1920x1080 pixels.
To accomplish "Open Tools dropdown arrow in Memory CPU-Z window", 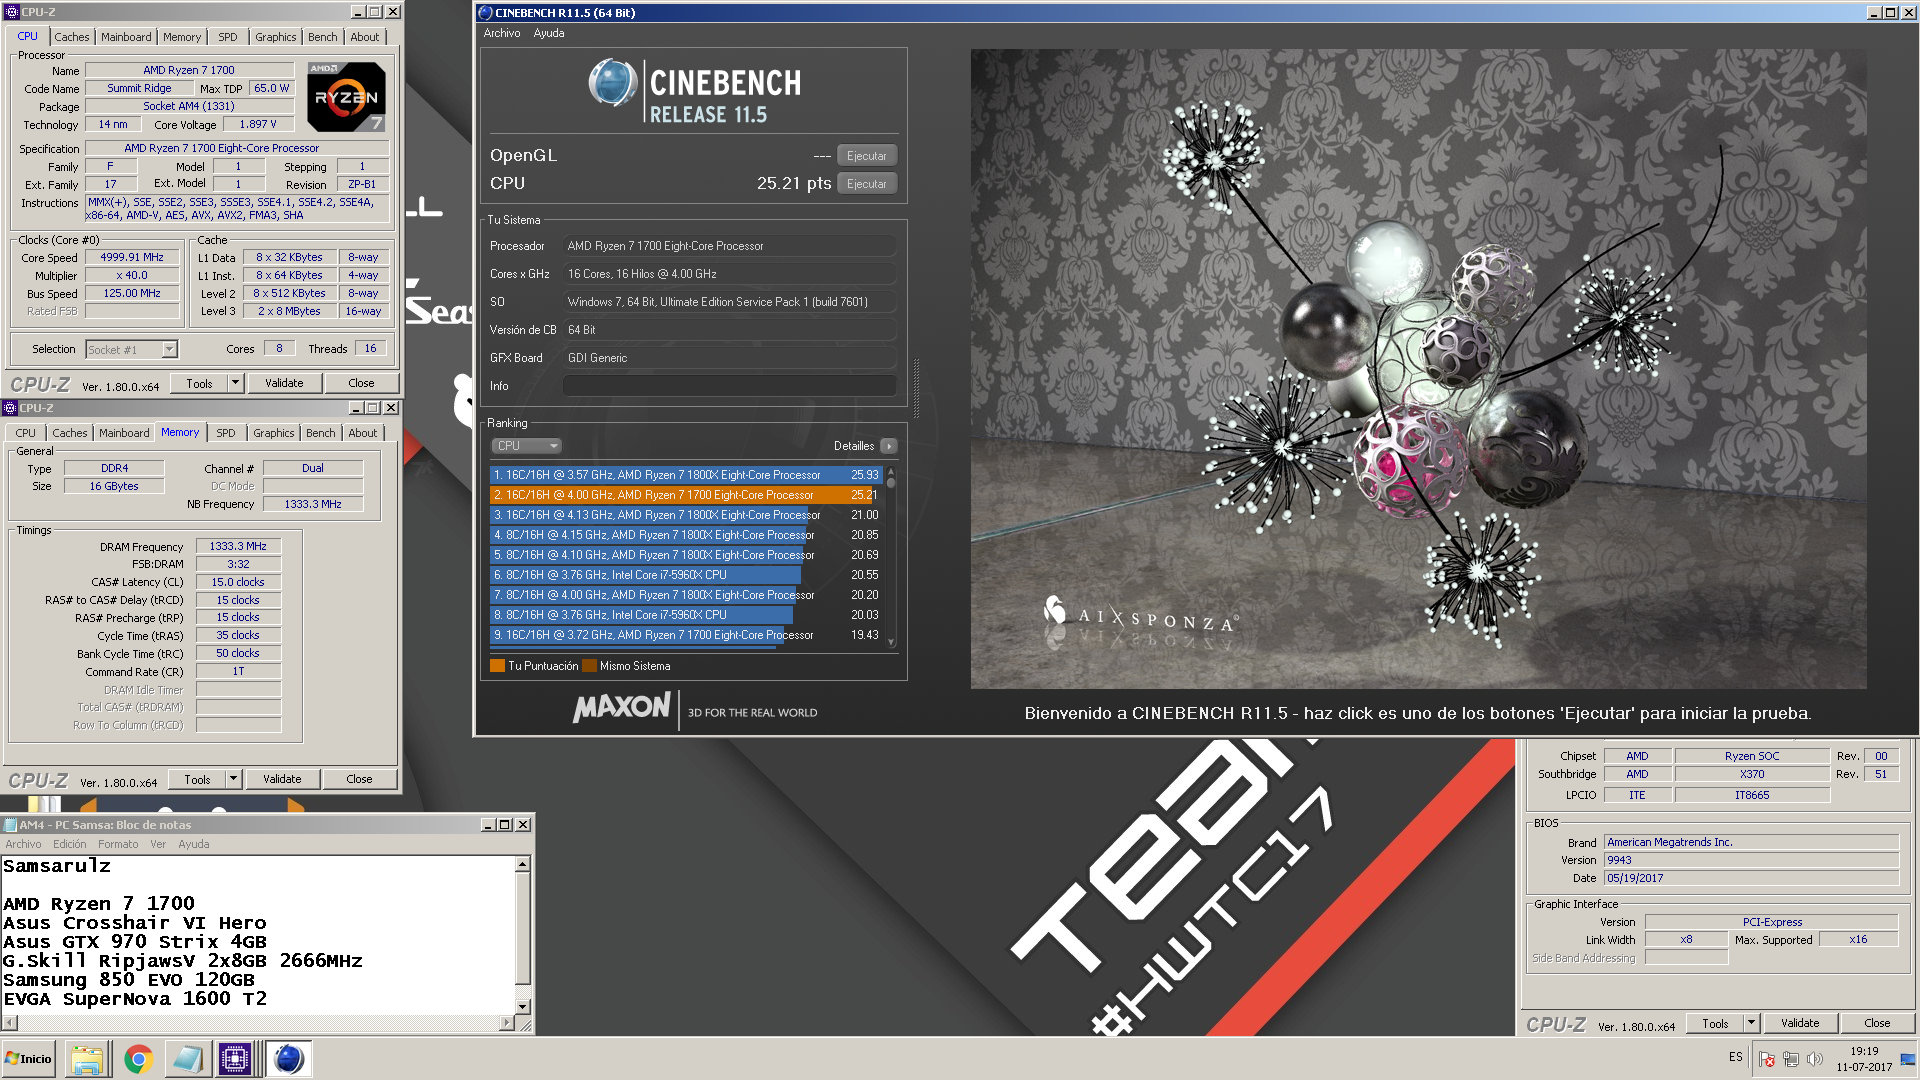I will pyautogui.click(x=234, y=779).
